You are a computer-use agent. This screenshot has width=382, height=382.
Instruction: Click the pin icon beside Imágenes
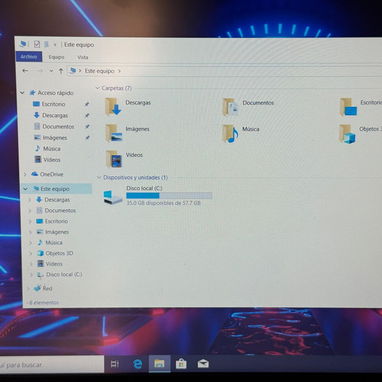pyautogui.click(x=88, y=138)
